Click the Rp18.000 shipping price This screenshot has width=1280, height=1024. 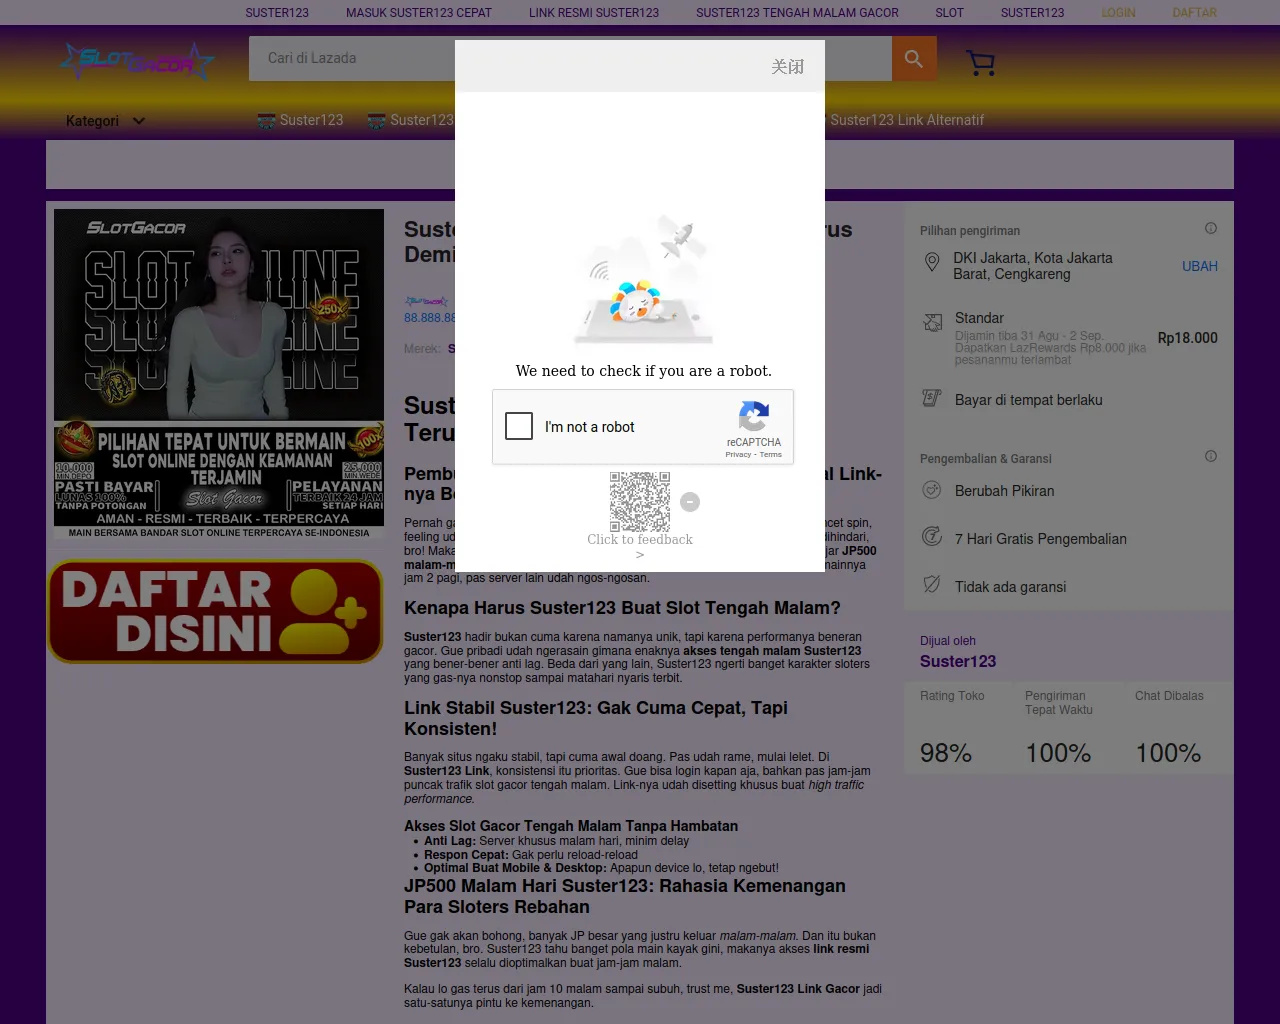coord(1187,338)
